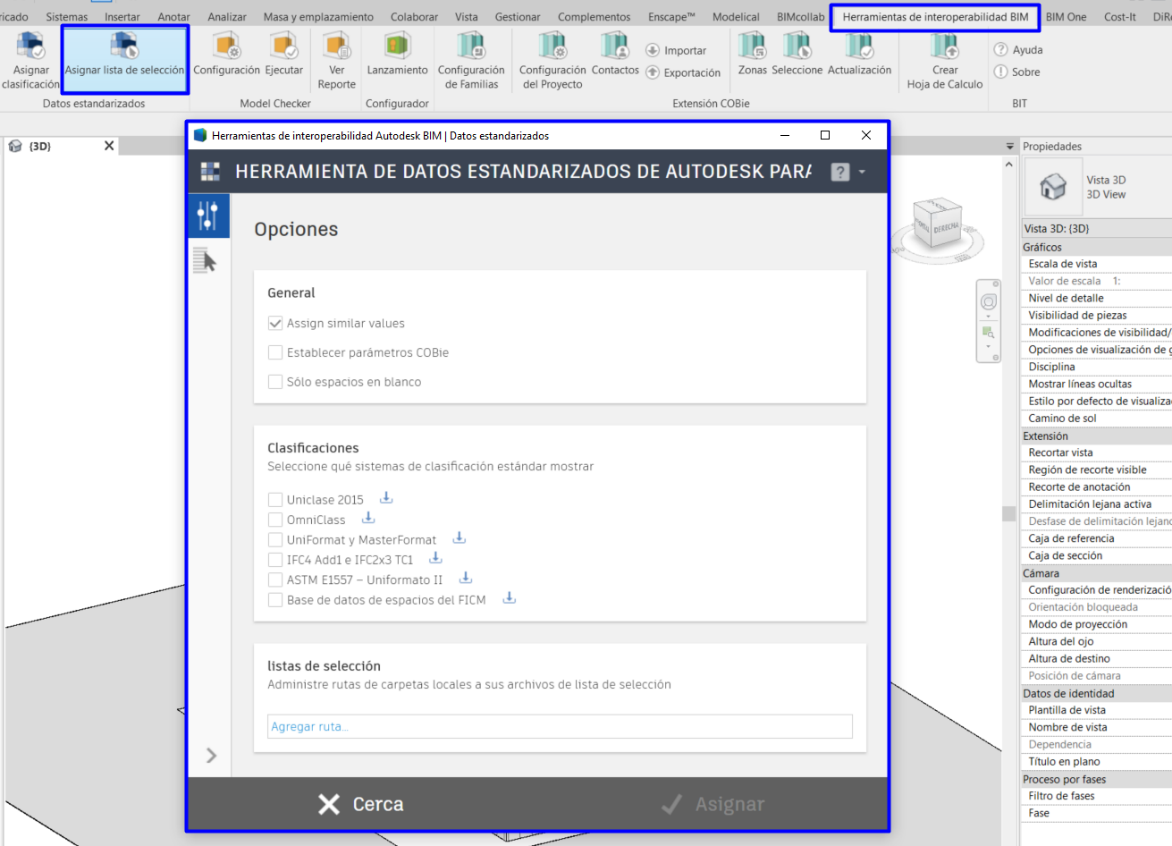The height and width of the screenshot is (846, 1172).
Task: Expand the dialog sidebar with the chevron
Action: [x=211, y=756]
